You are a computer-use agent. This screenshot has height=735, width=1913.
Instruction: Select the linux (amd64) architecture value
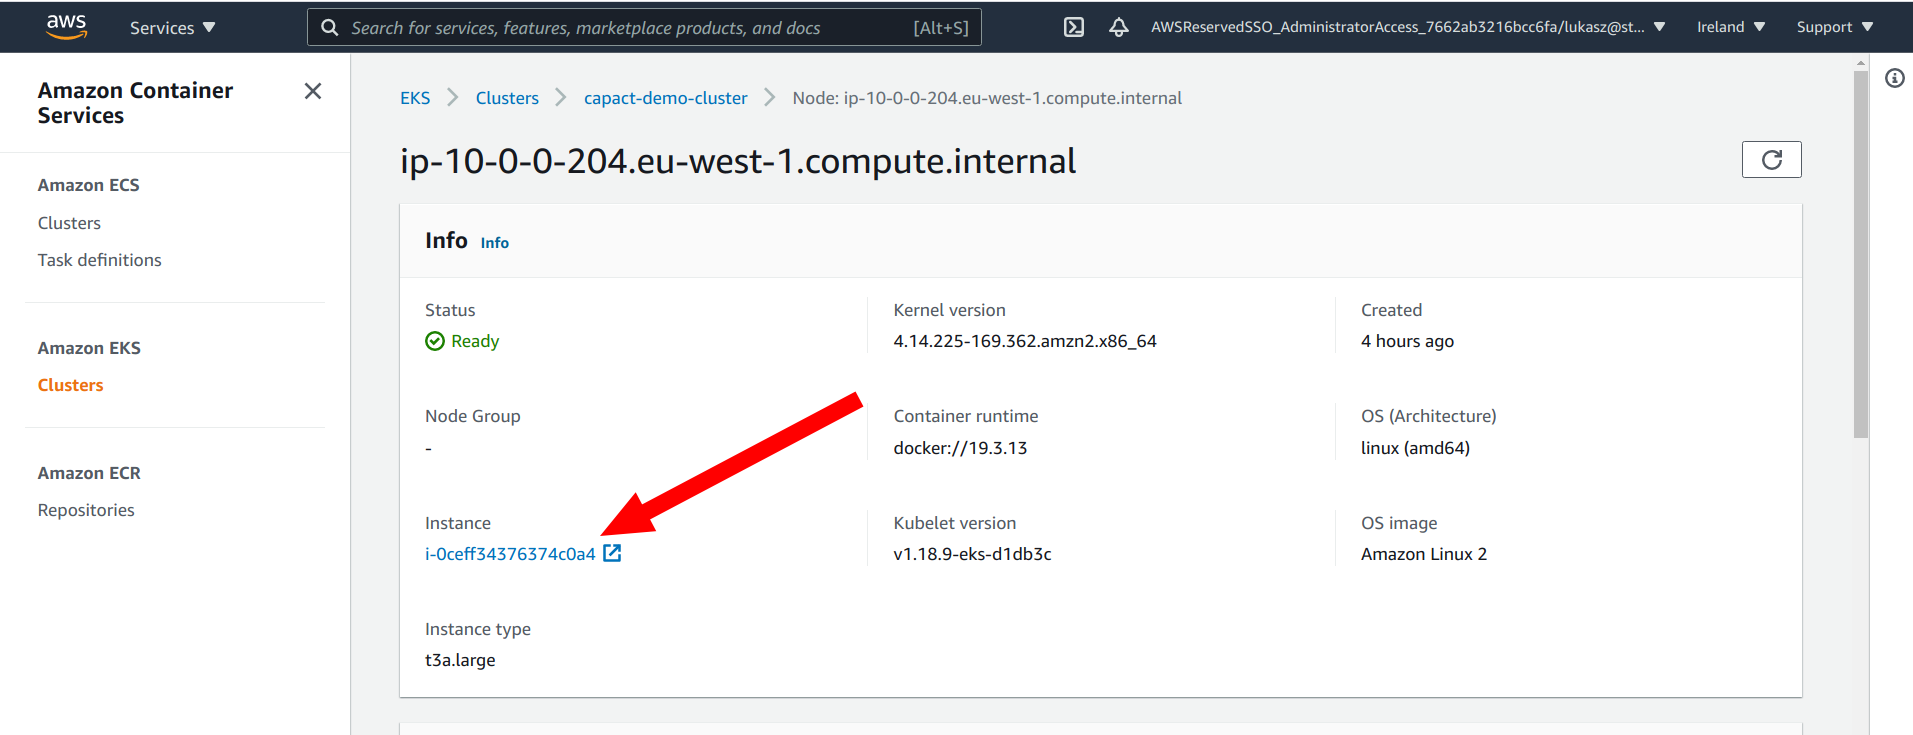(x=1415, y=448)
